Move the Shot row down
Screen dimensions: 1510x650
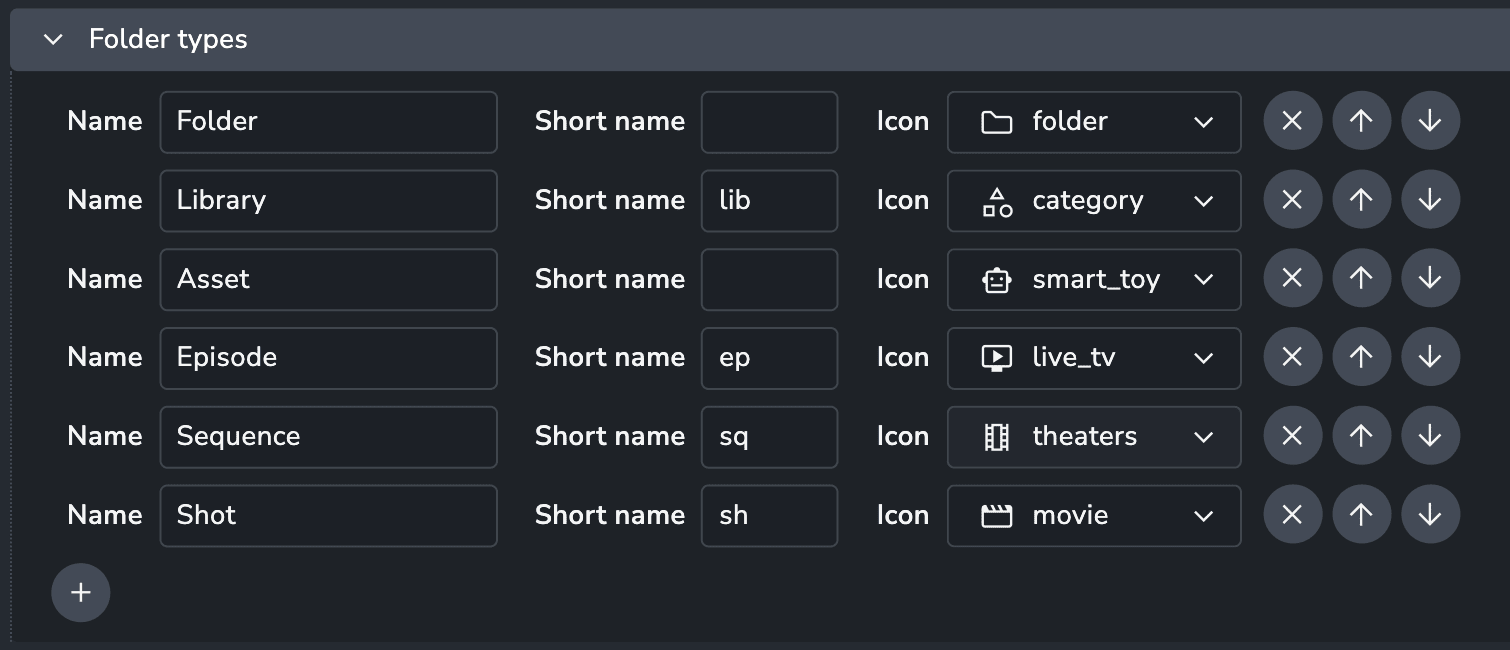[1430, 515]
